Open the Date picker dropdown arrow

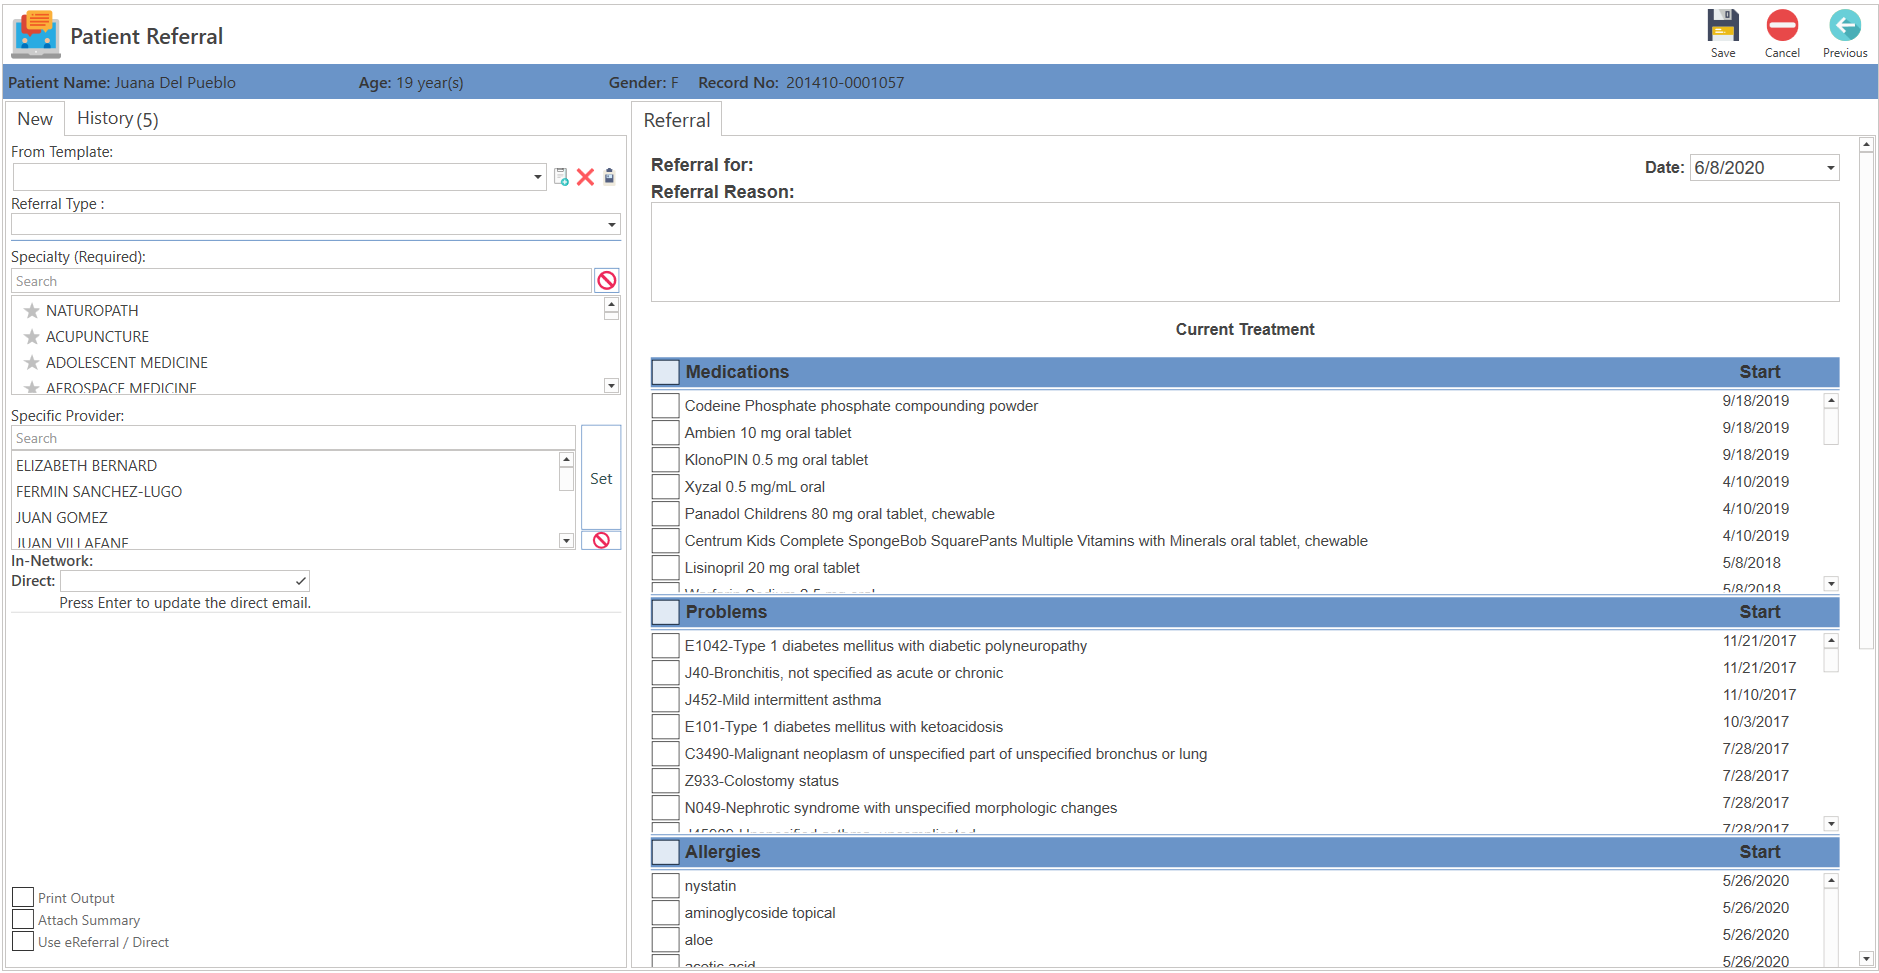coord(1830,168)
